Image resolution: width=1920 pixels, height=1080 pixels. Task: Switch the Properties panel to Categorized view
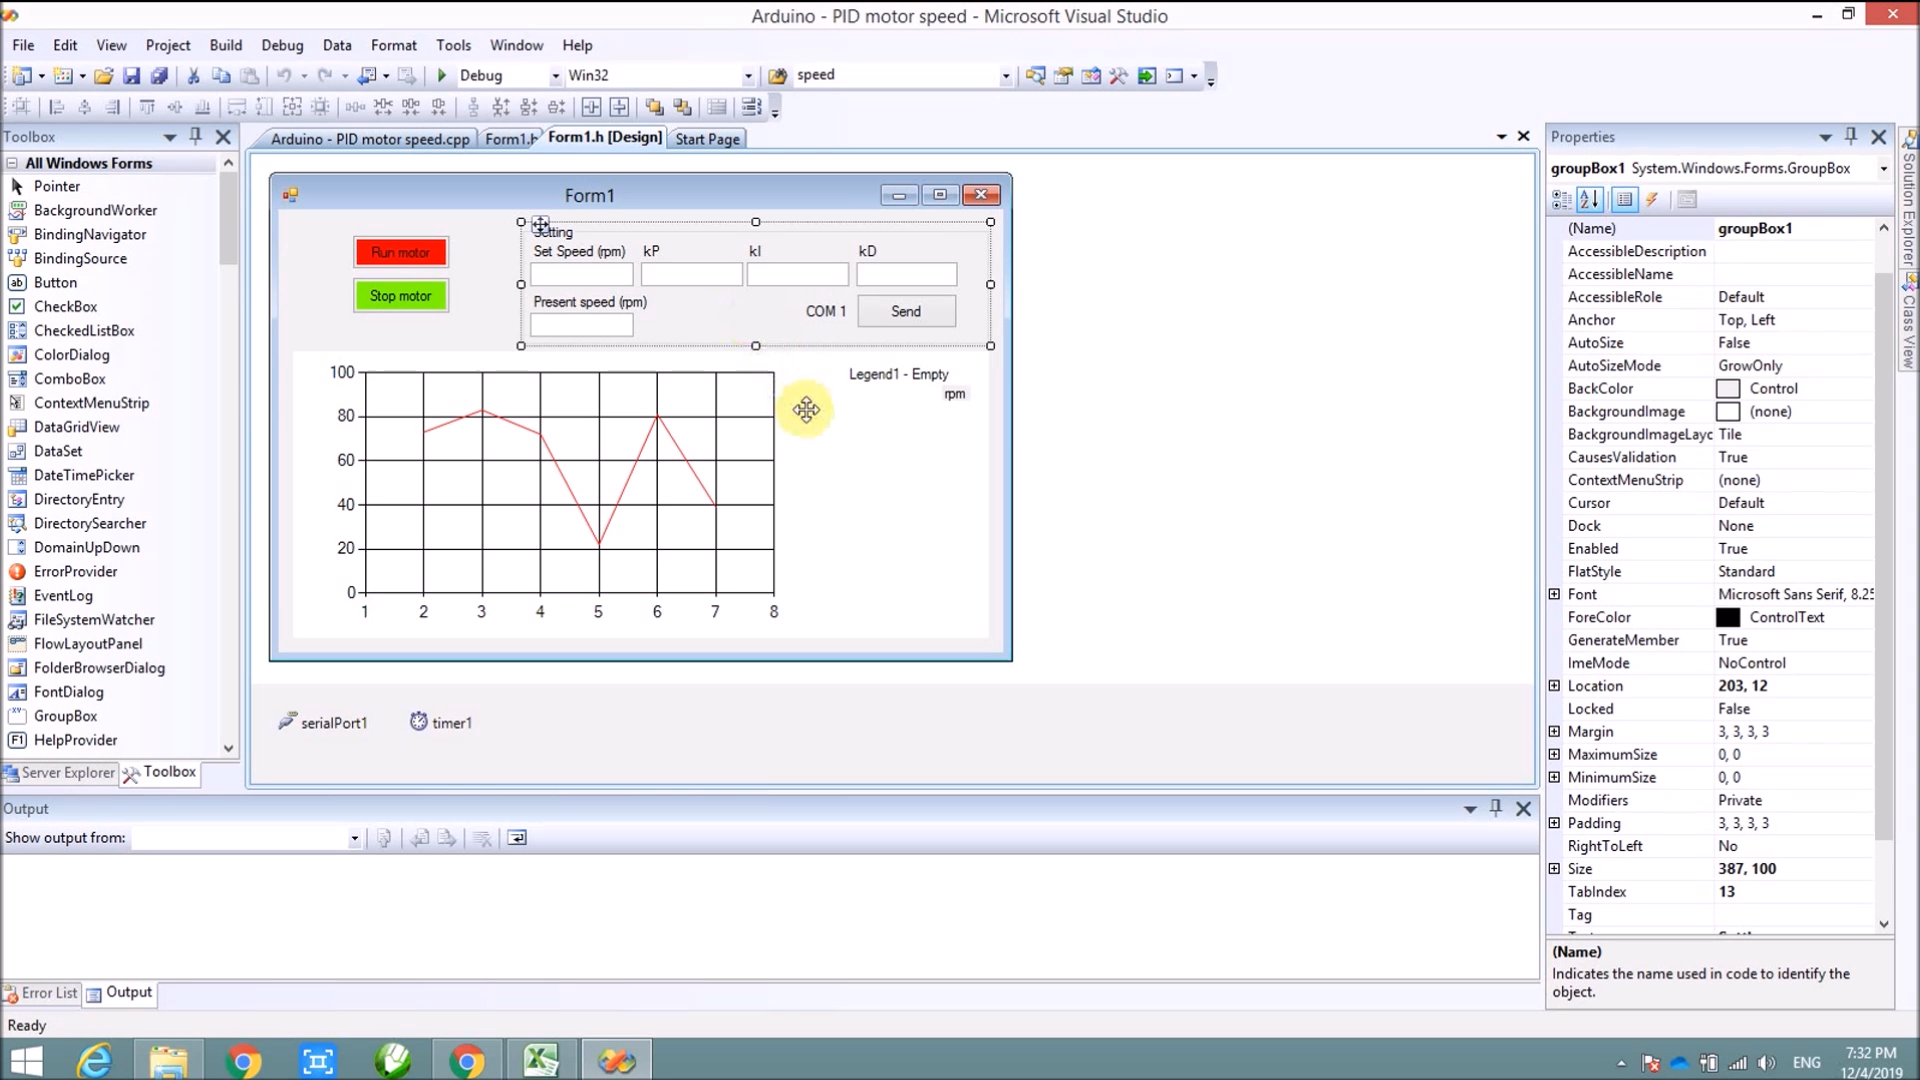click(1562, 199)
